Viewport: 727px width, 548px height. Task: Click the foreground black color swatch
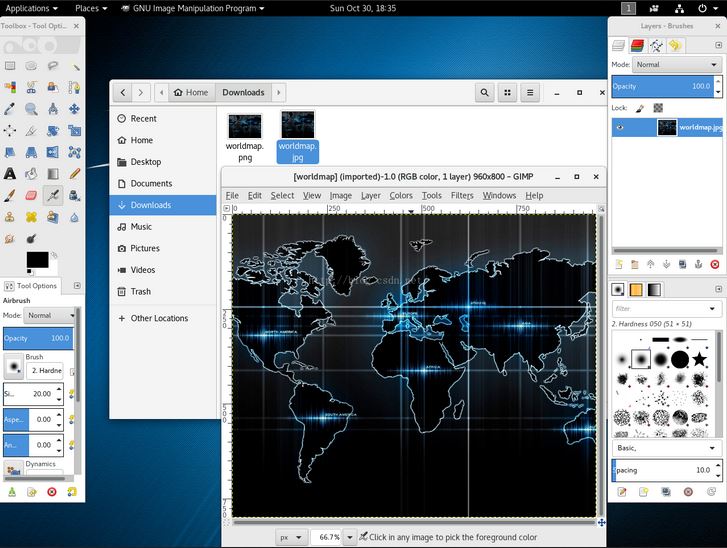click(x=37, y=260)
